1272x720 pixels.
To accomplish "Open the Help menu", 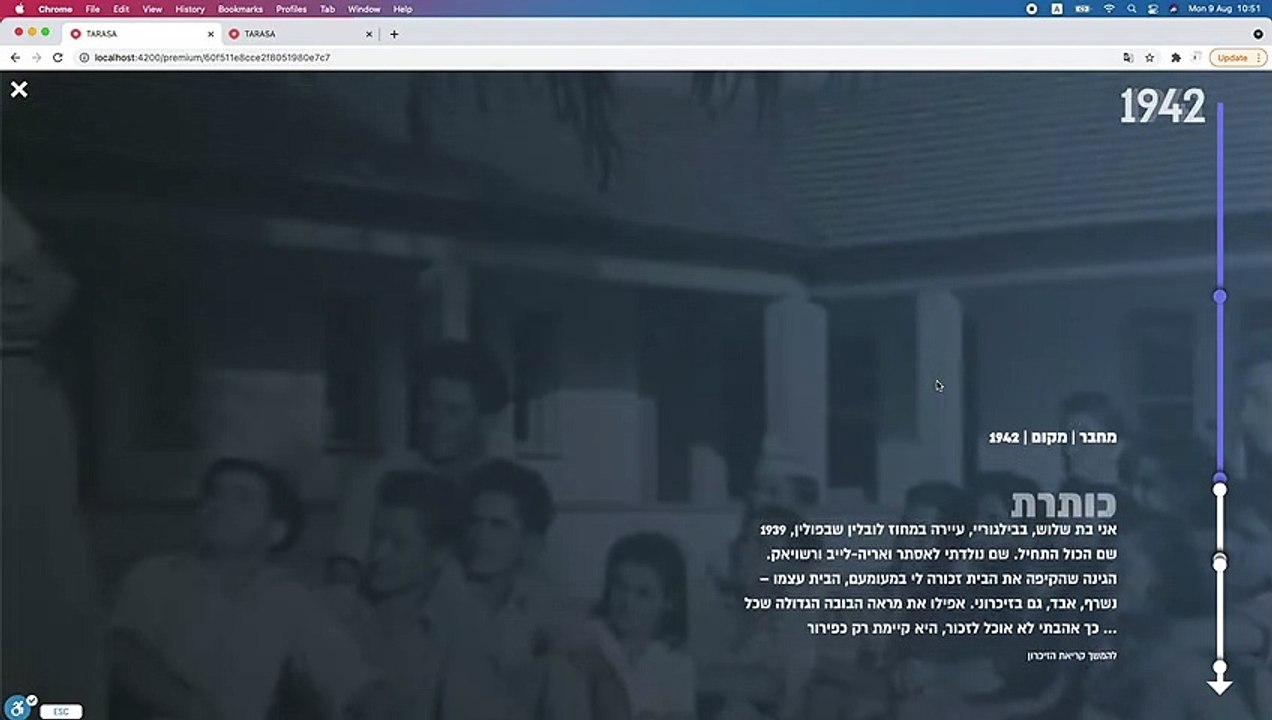I will [x=403, y=9].
